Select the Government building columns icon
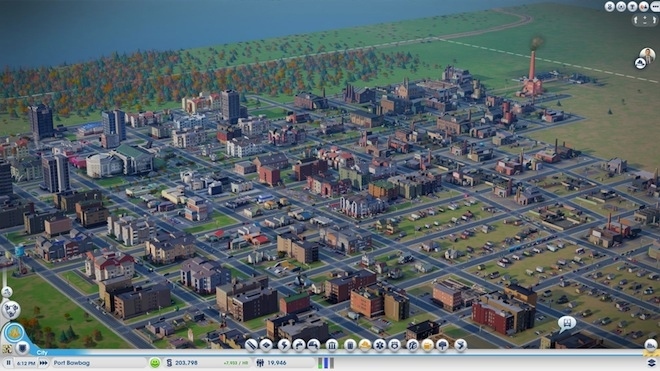This screenshot has height=371, width=660. click(332, 345)
